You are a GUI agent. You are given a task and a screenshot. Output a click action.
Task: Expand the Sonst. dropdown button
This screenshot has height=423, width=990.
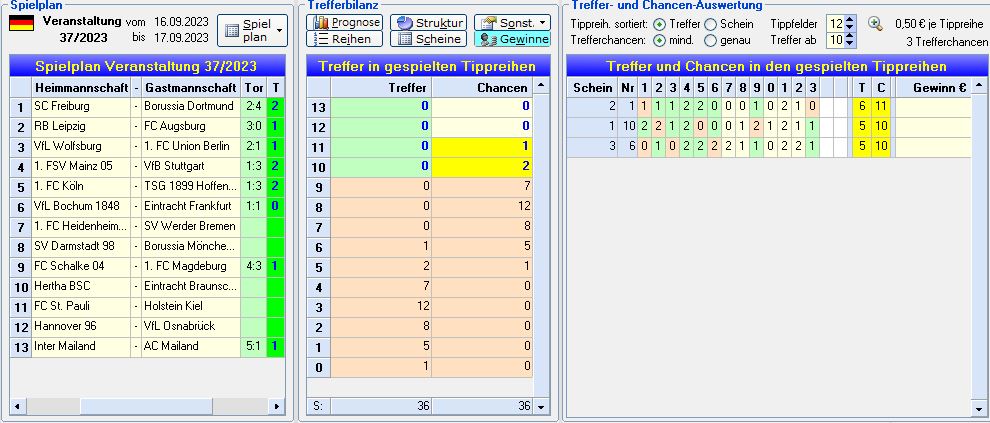tap(512, 23)
